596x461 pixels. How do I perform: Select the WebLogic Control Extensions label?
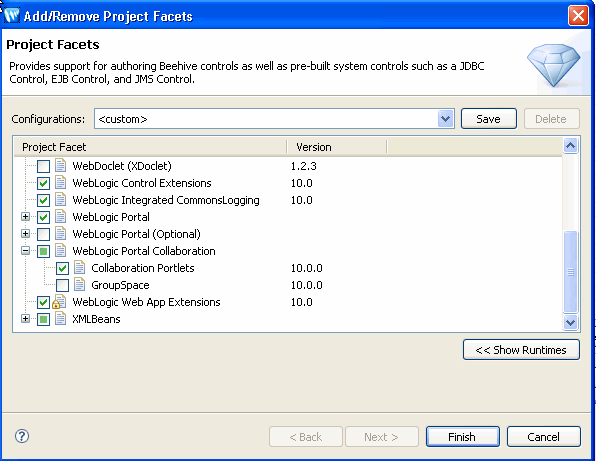pyautogui.click(x=142, y=183)
